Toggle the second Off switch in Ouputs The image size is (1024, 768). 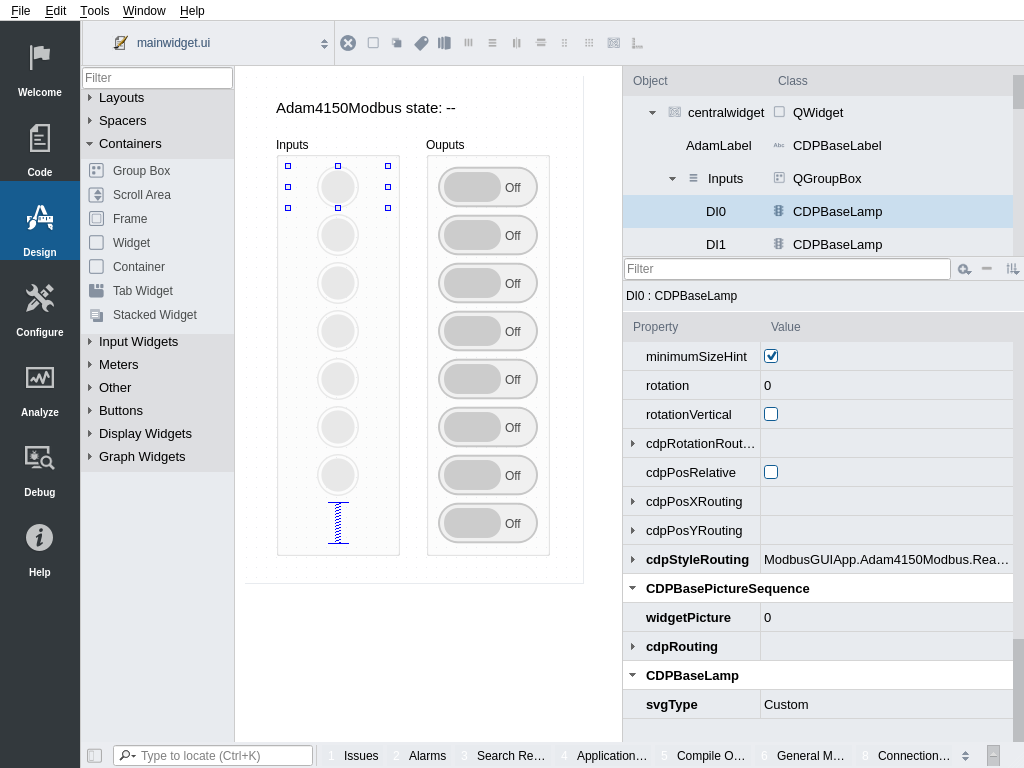(x=488, y=235)
